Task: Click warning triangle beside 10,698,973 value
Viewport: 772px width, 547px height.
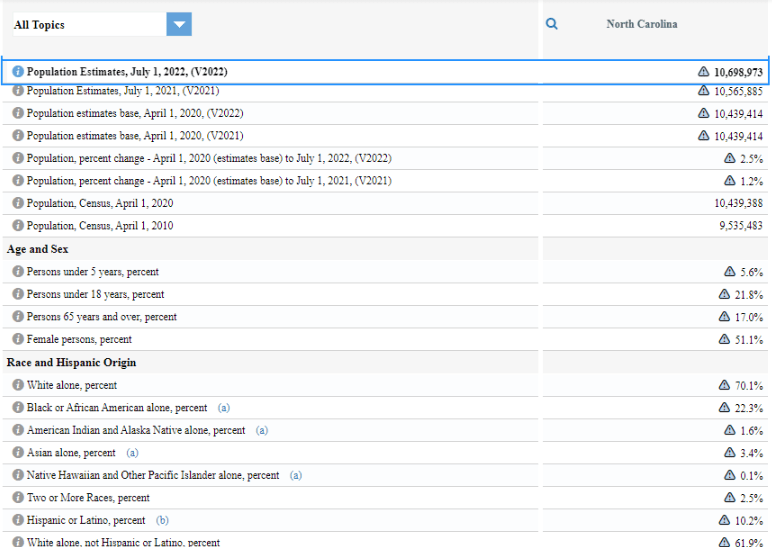Action: pyautogui.click(x=703, y=72)
